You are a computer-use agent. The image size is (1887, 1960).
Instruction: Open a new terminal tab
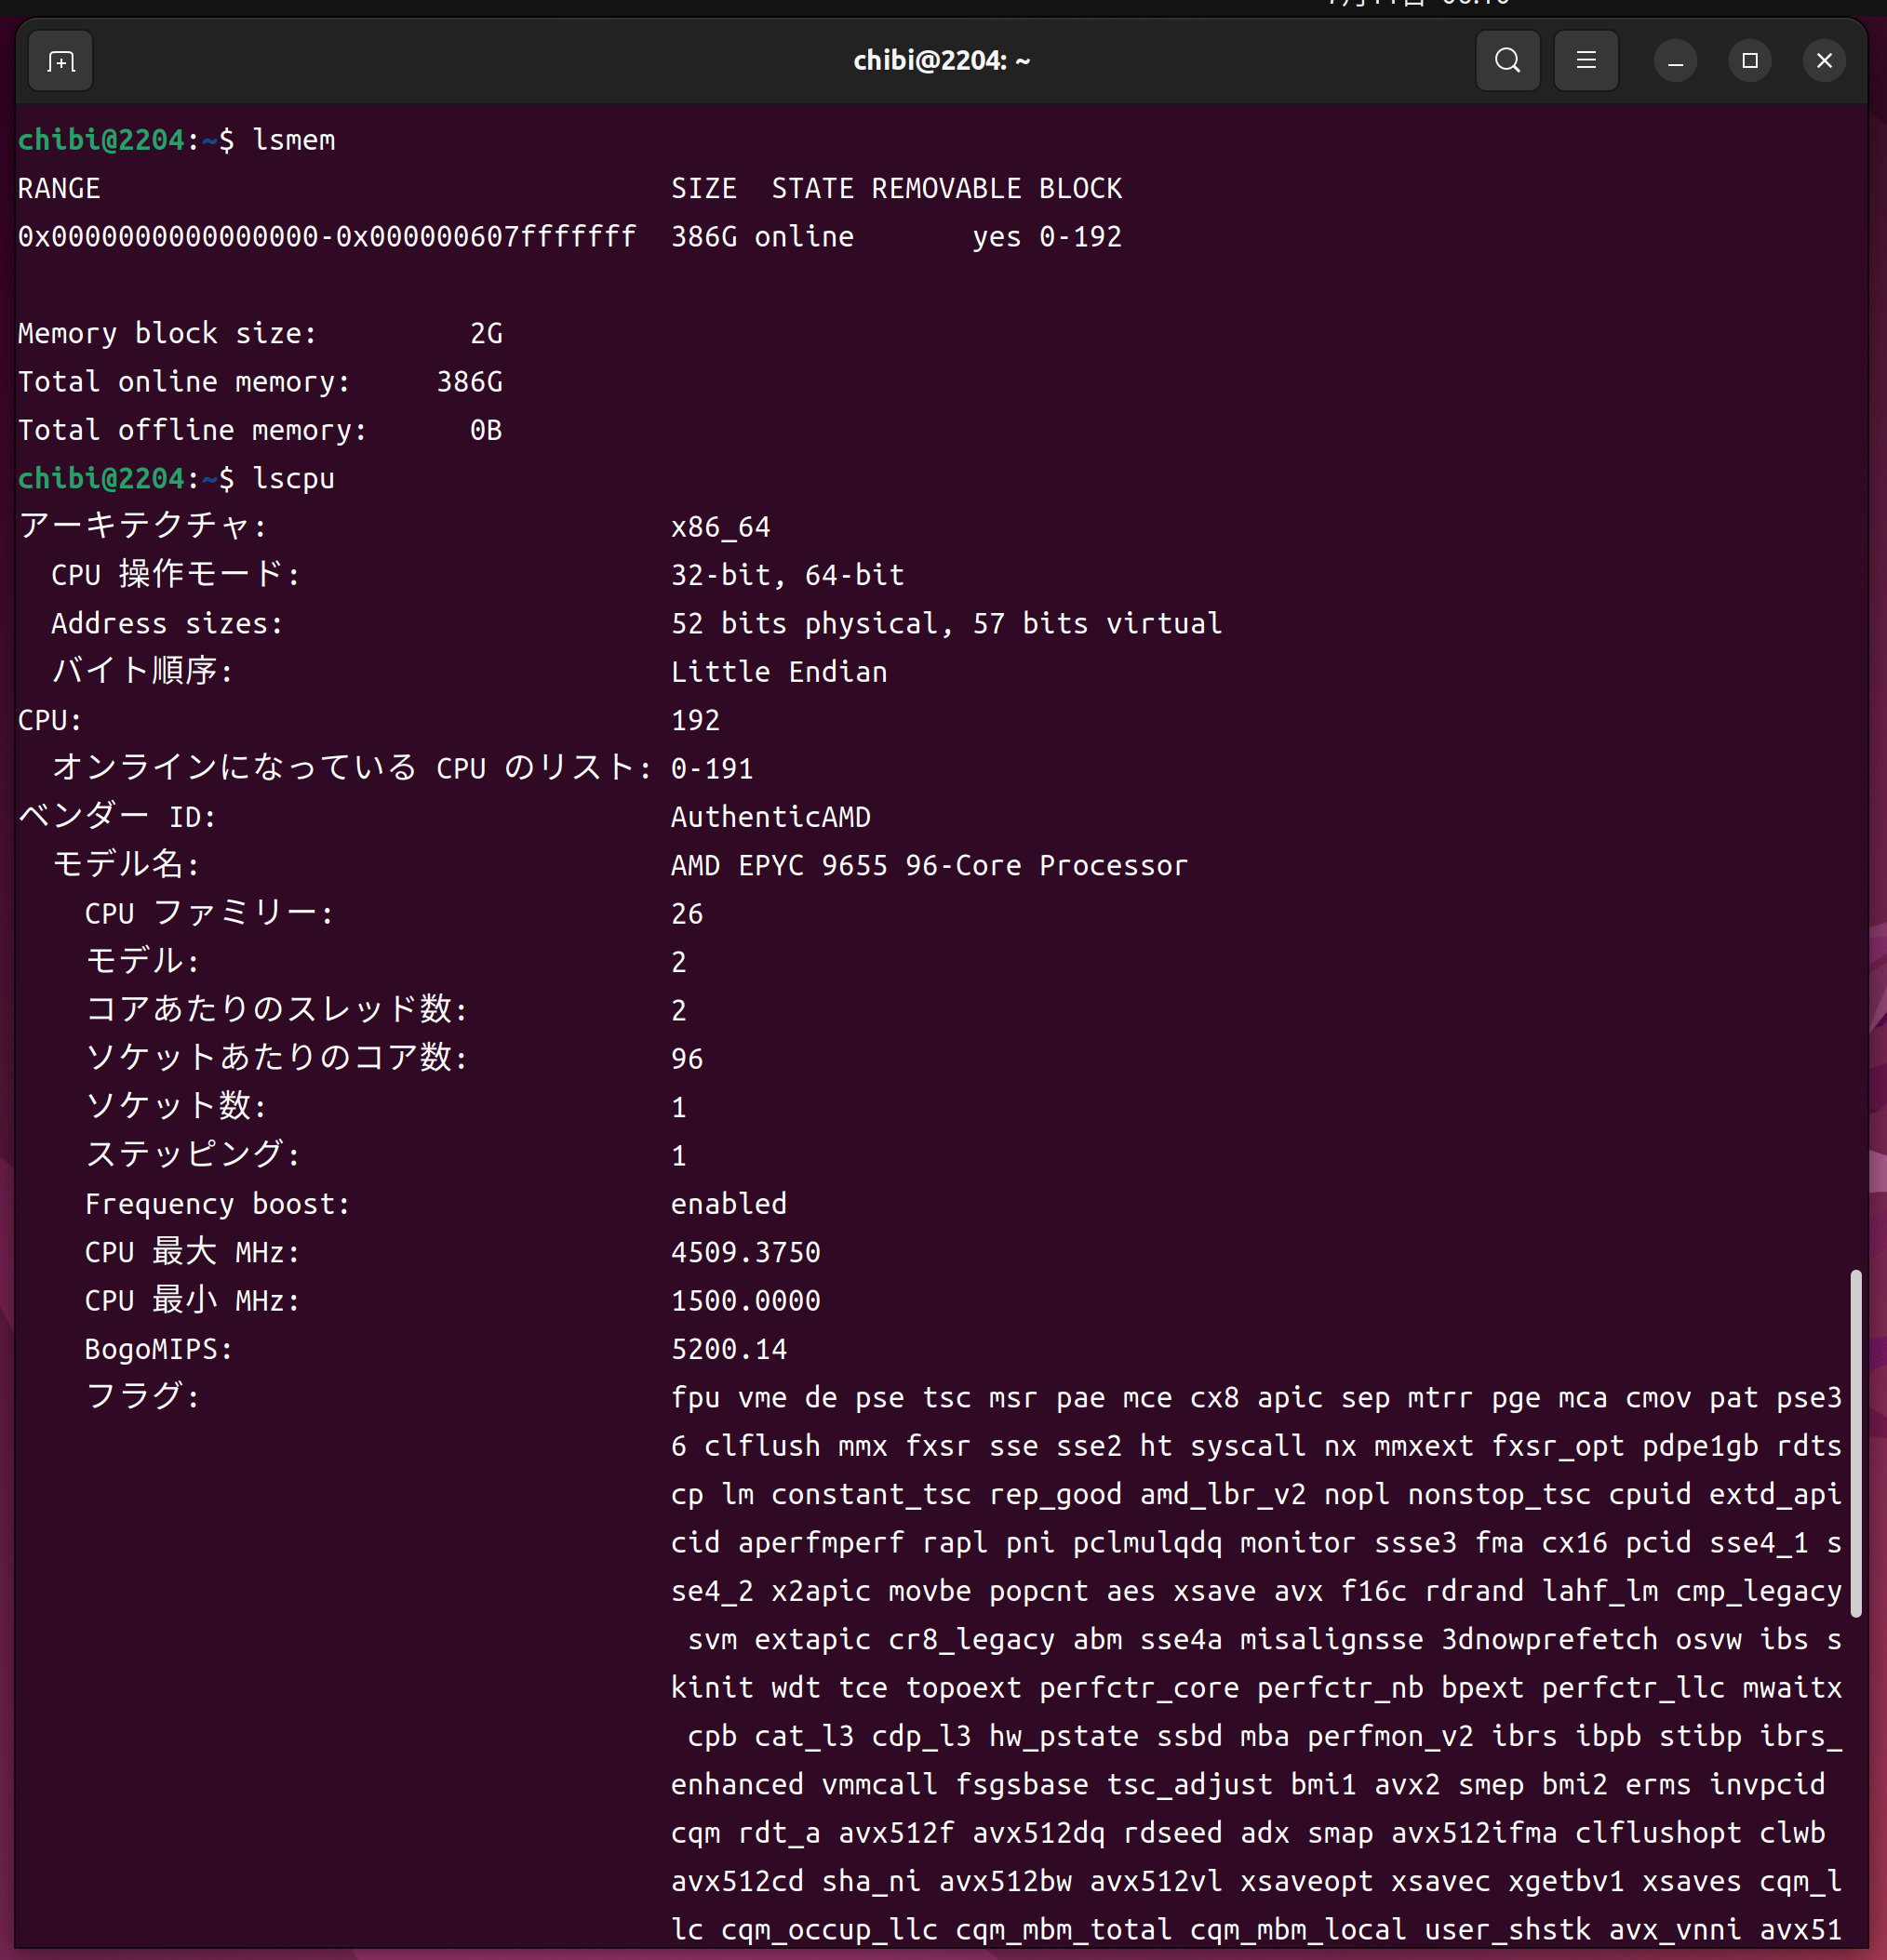pos(61,62)
